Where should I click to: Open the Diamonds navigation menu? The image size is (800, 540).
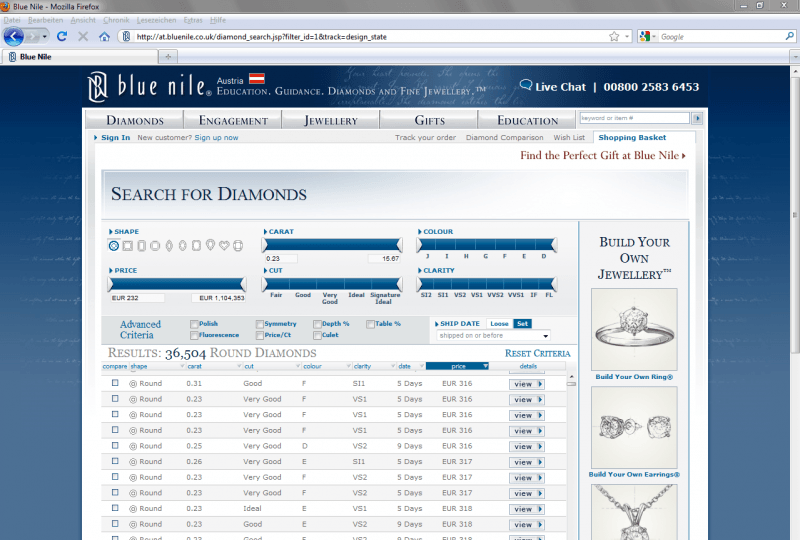tap(135, 120)
